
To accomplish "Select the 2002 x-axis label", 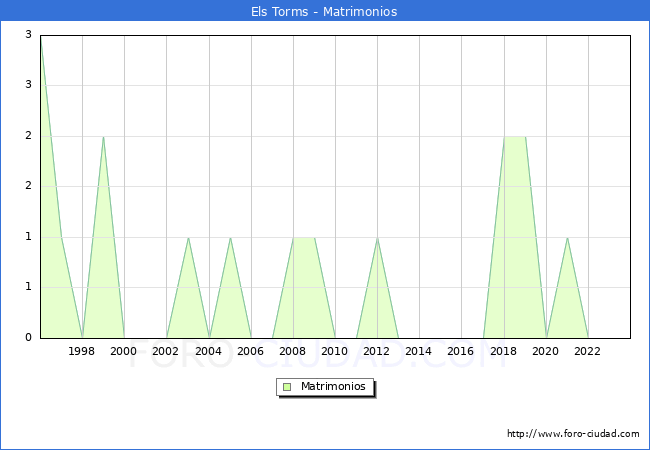I will [x=166, y=351].
